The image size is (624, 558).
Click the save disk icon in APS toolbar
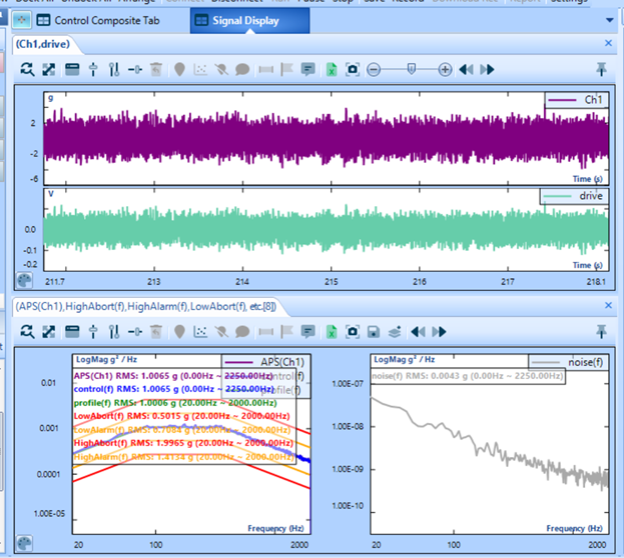point(373,331)
